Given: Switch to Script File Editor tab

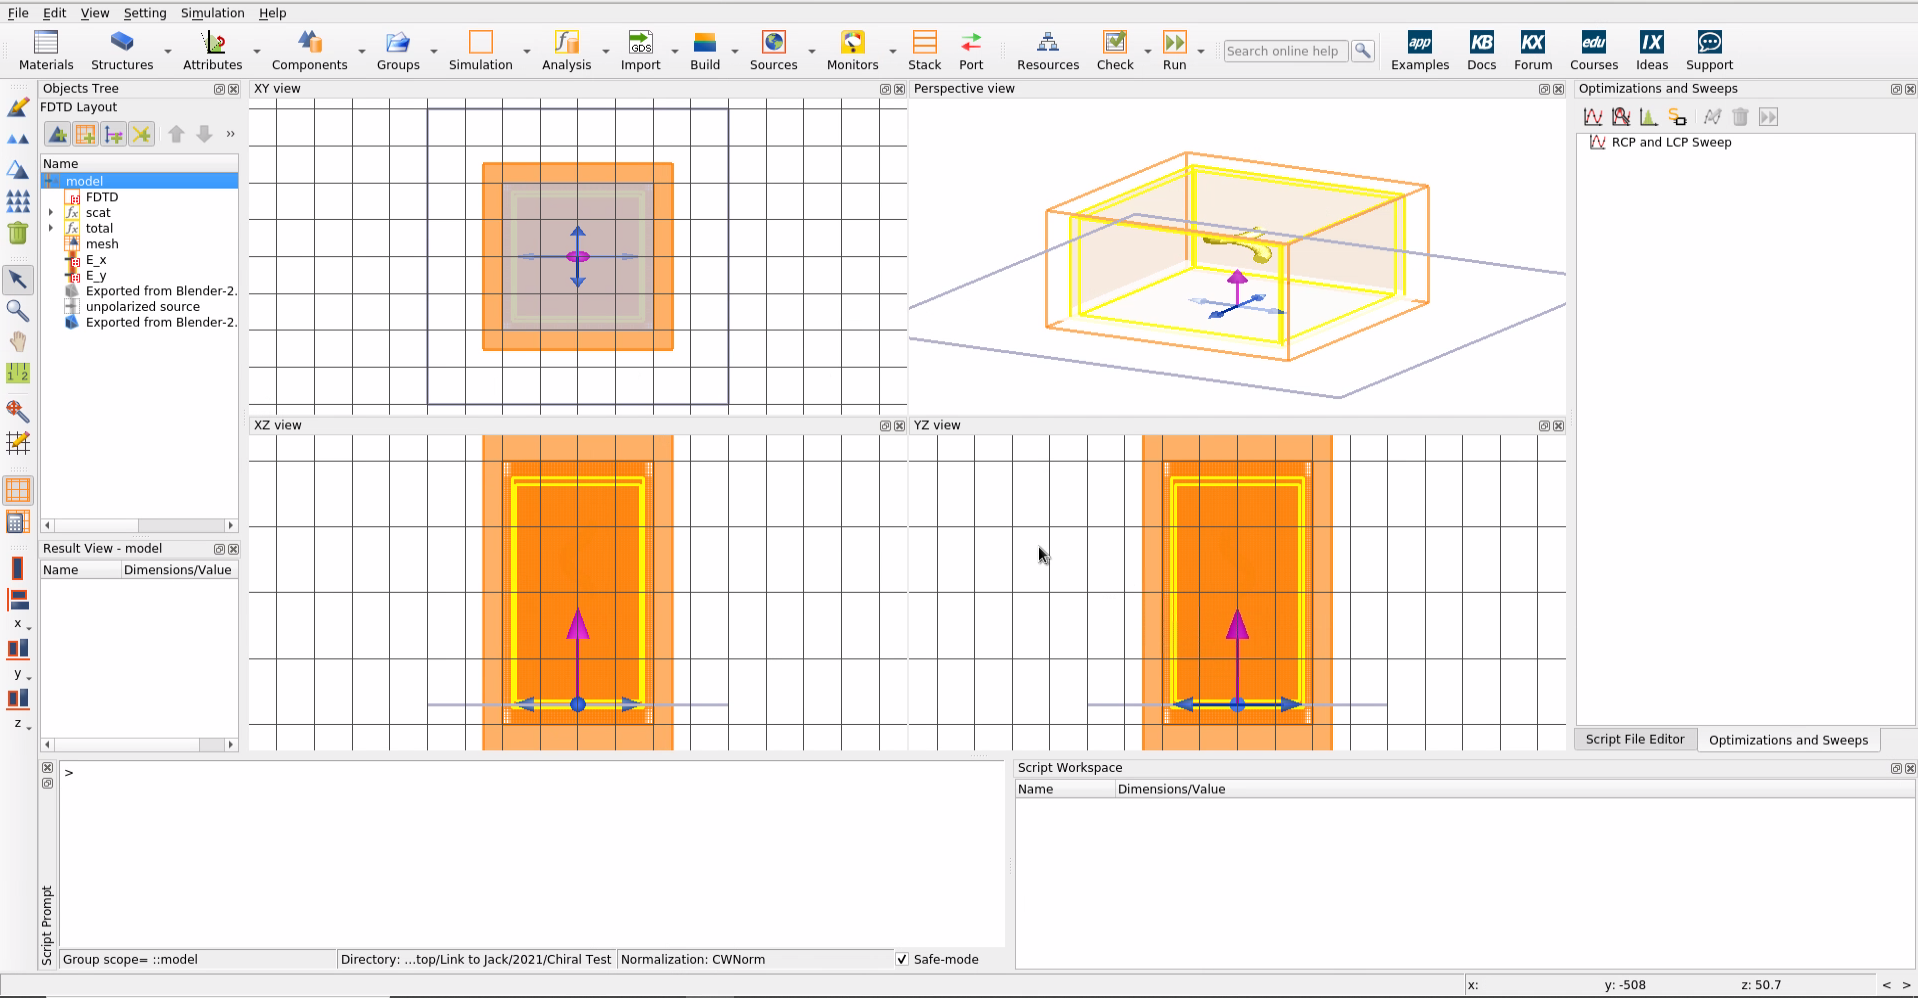Looking at the screenshot, I should tap(1635, 739).
